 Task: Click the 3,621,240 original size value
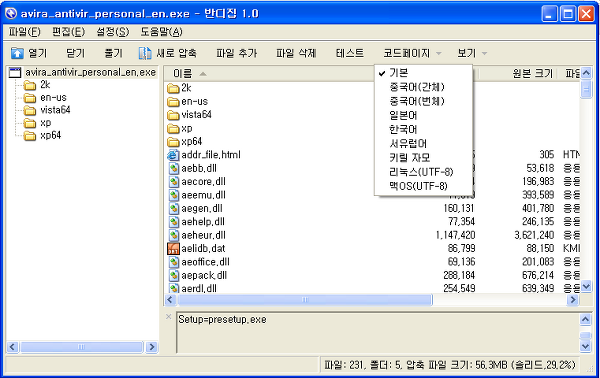(x=534, y=235)
